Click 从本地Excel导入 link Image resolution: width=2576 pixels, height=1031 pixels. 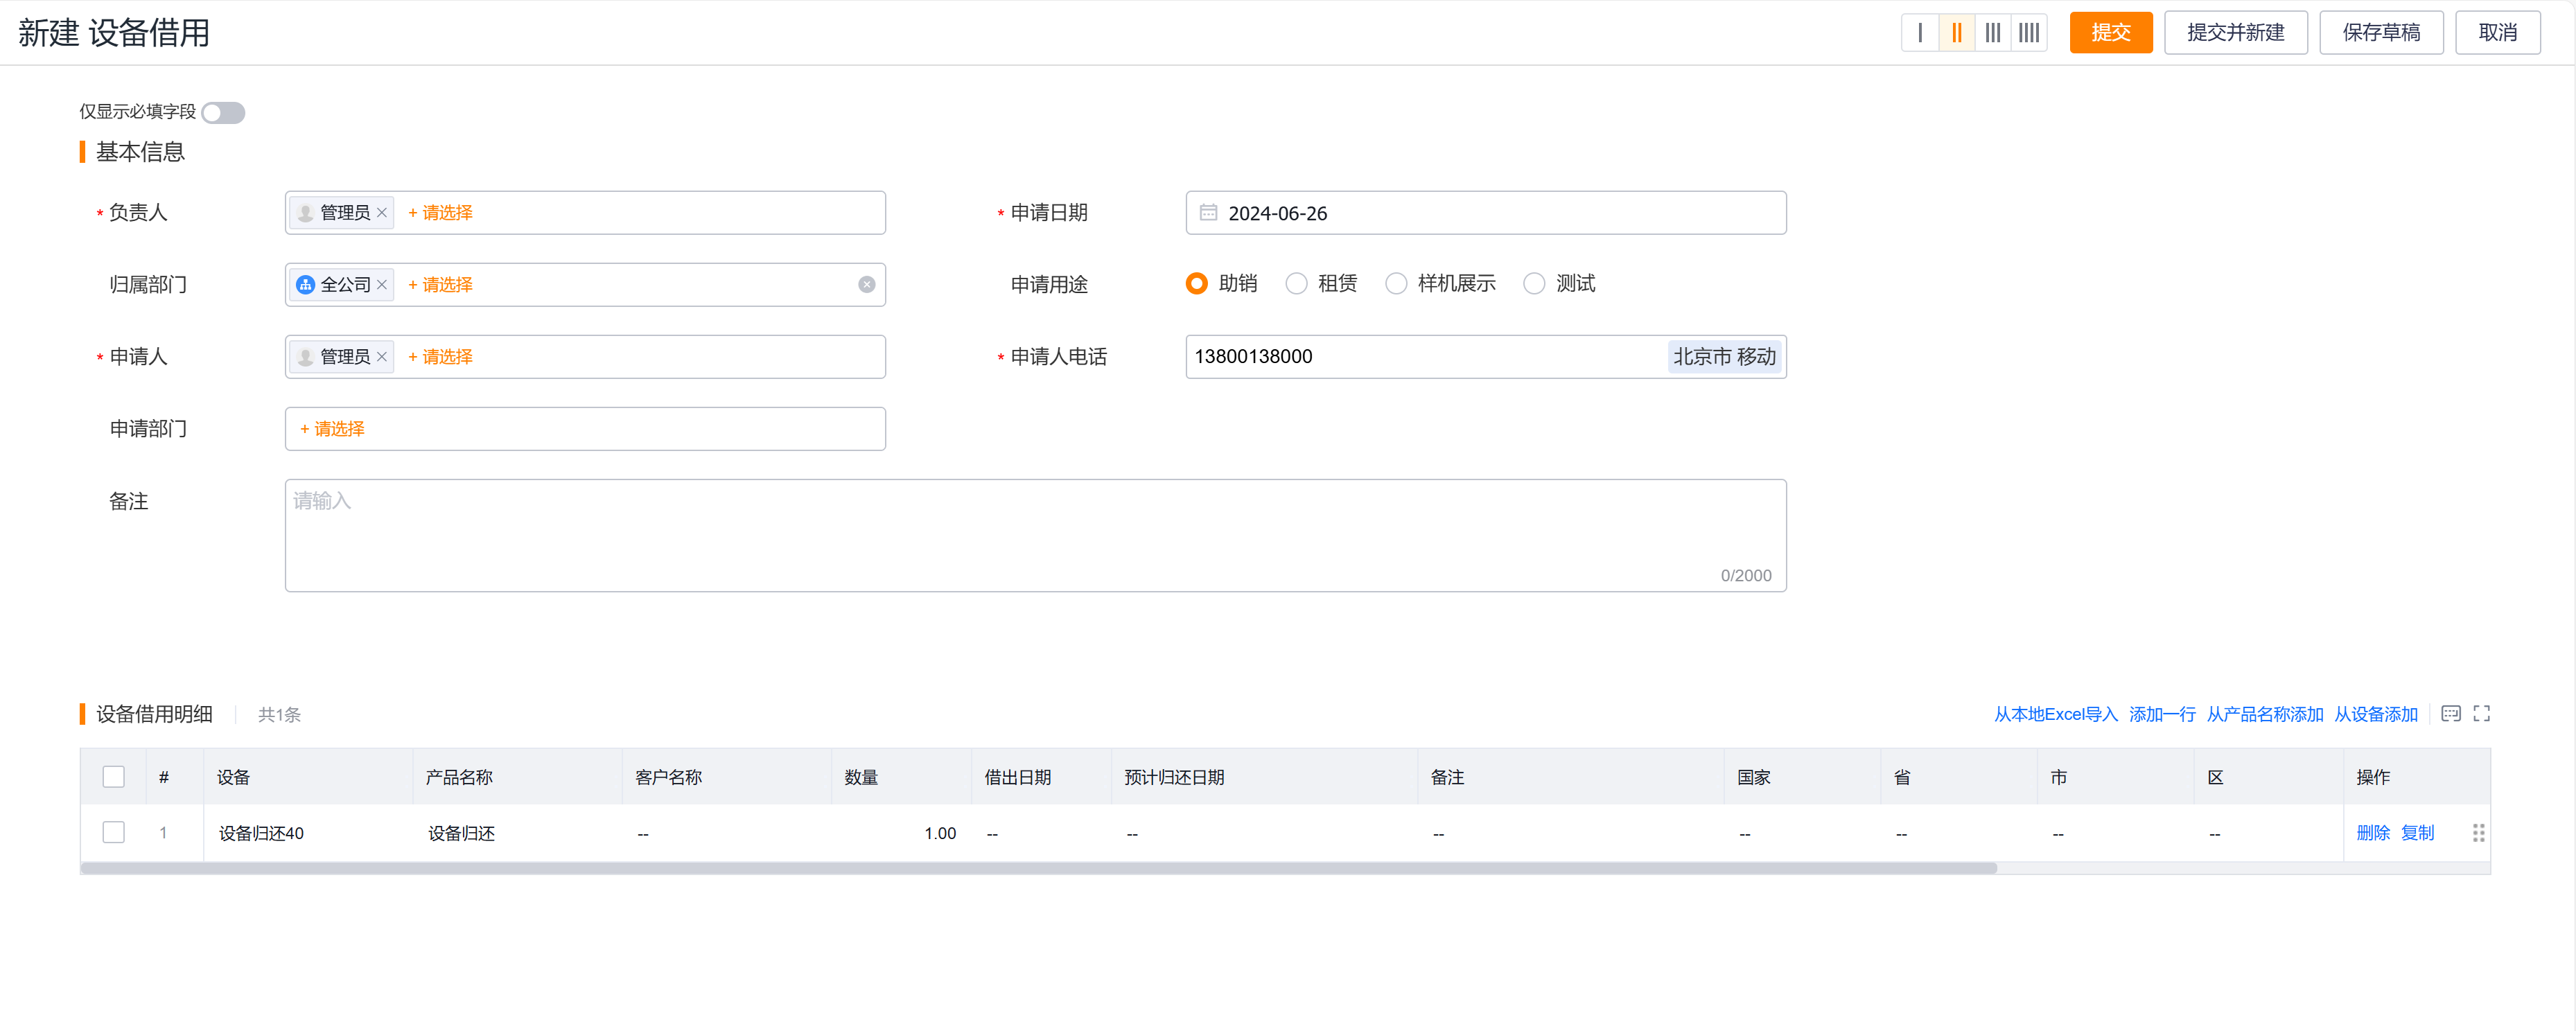coord(2055,714)
